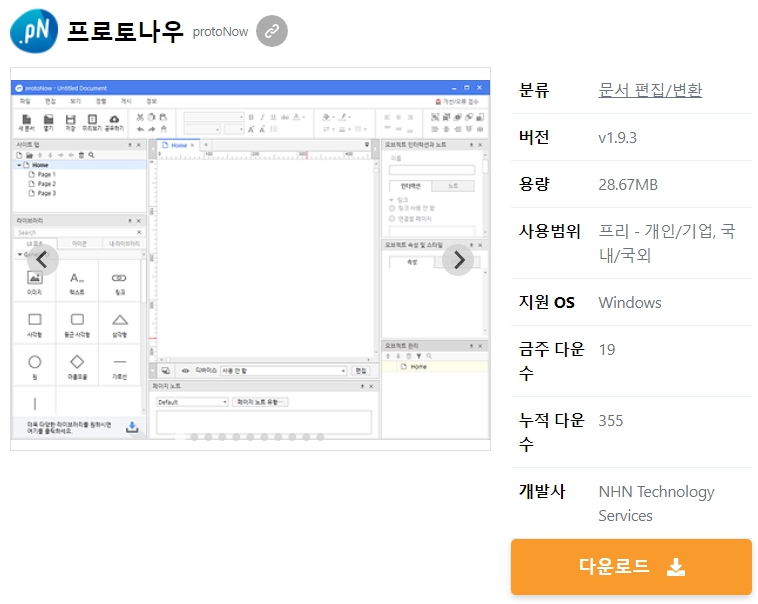Show the next screenshot with right arrow

458,260
